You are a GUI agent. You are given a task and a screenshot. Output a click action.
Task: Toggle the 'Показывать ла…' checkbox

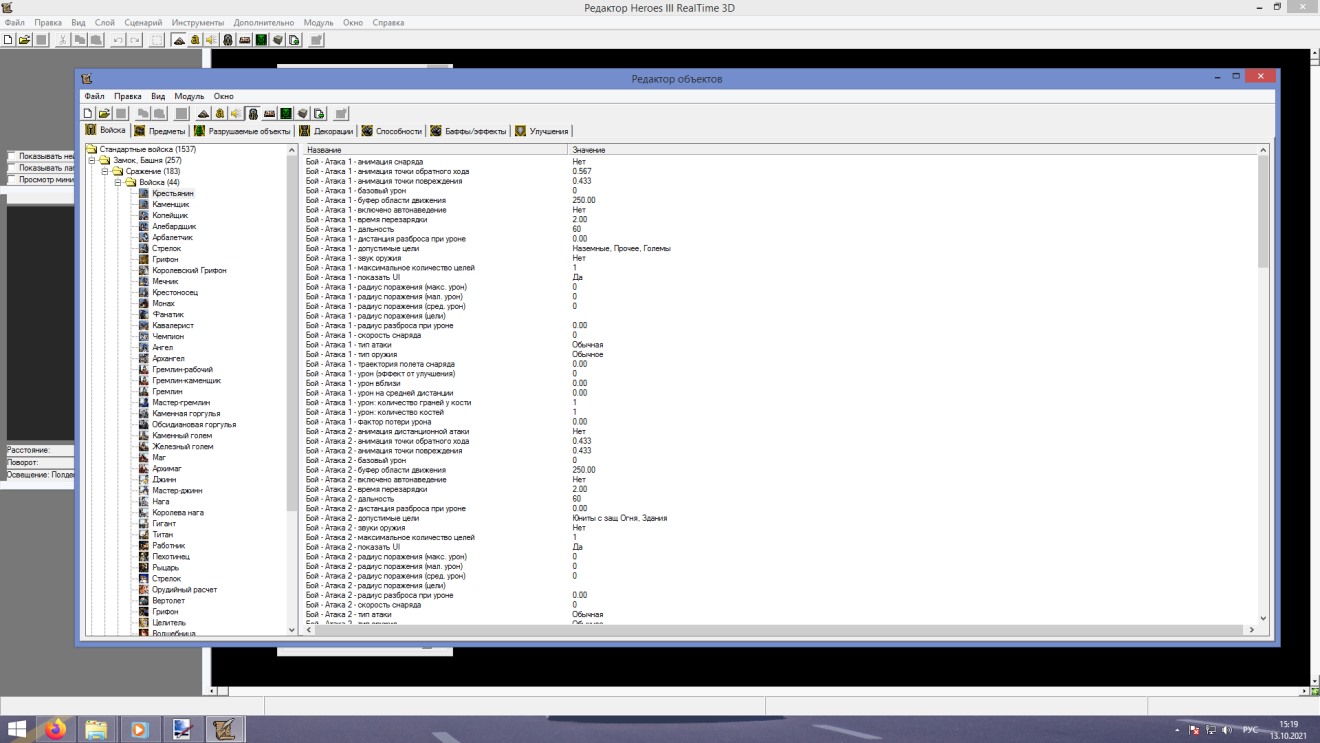[x=12, y=168]
